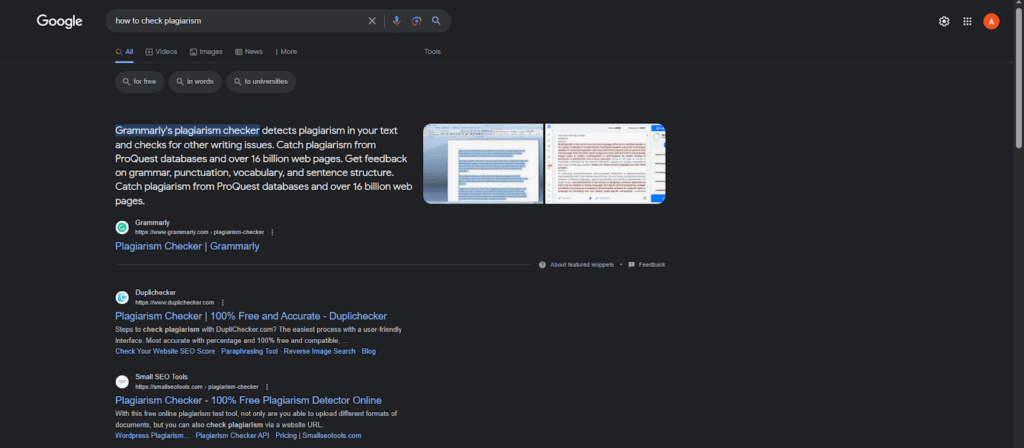The image size is (1024, 448).
Task: Select the All results tab
Action: pos(124,52)
